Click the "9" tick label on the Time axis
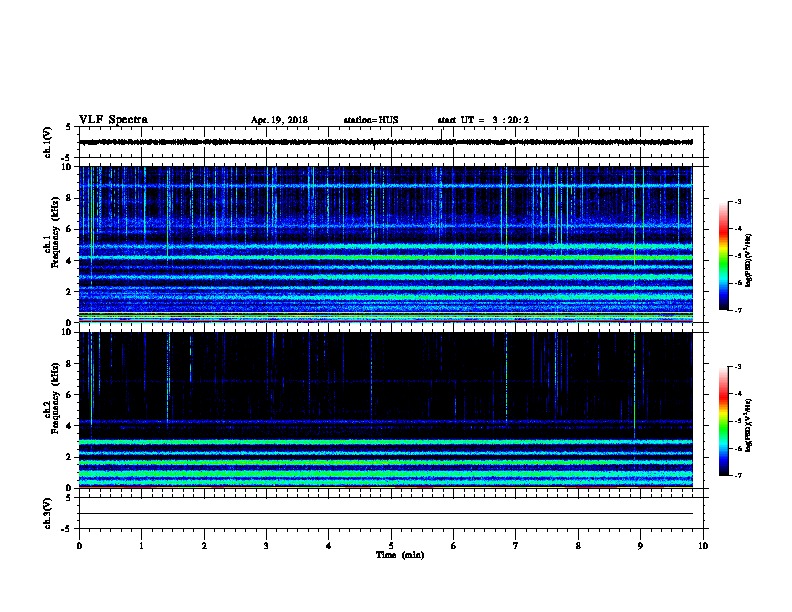792x612 pixels. 640,546
